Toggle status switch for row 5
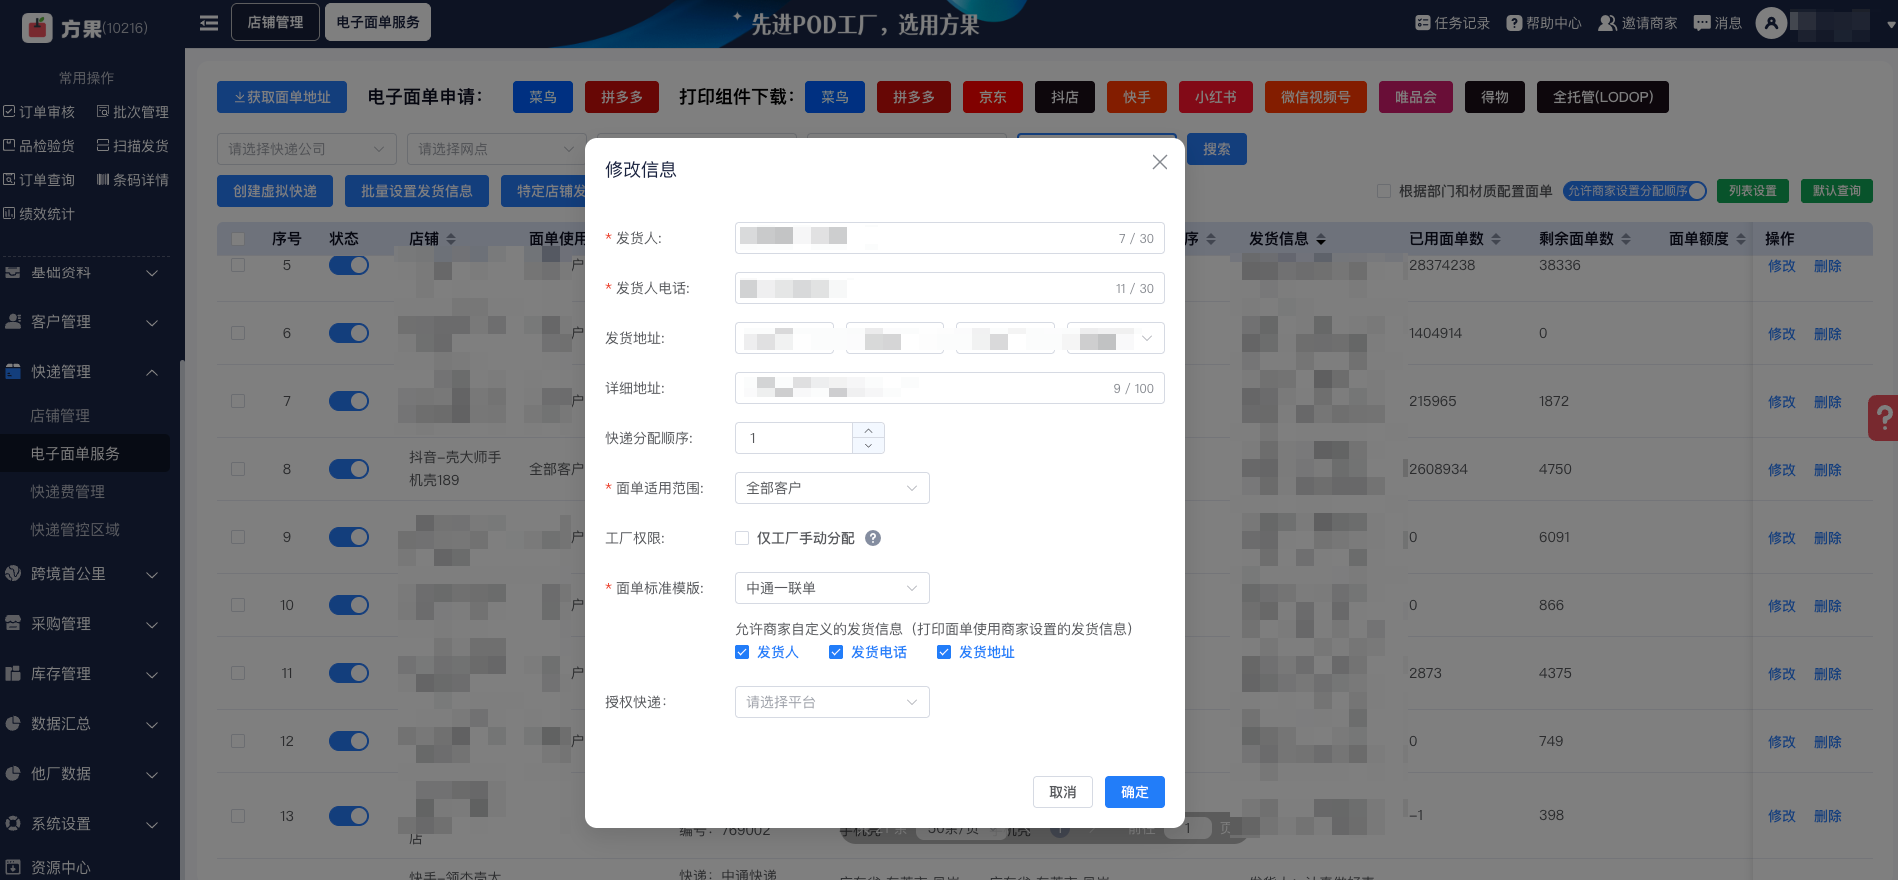This screenshot has width=1898, height=880. pos(349,265)
